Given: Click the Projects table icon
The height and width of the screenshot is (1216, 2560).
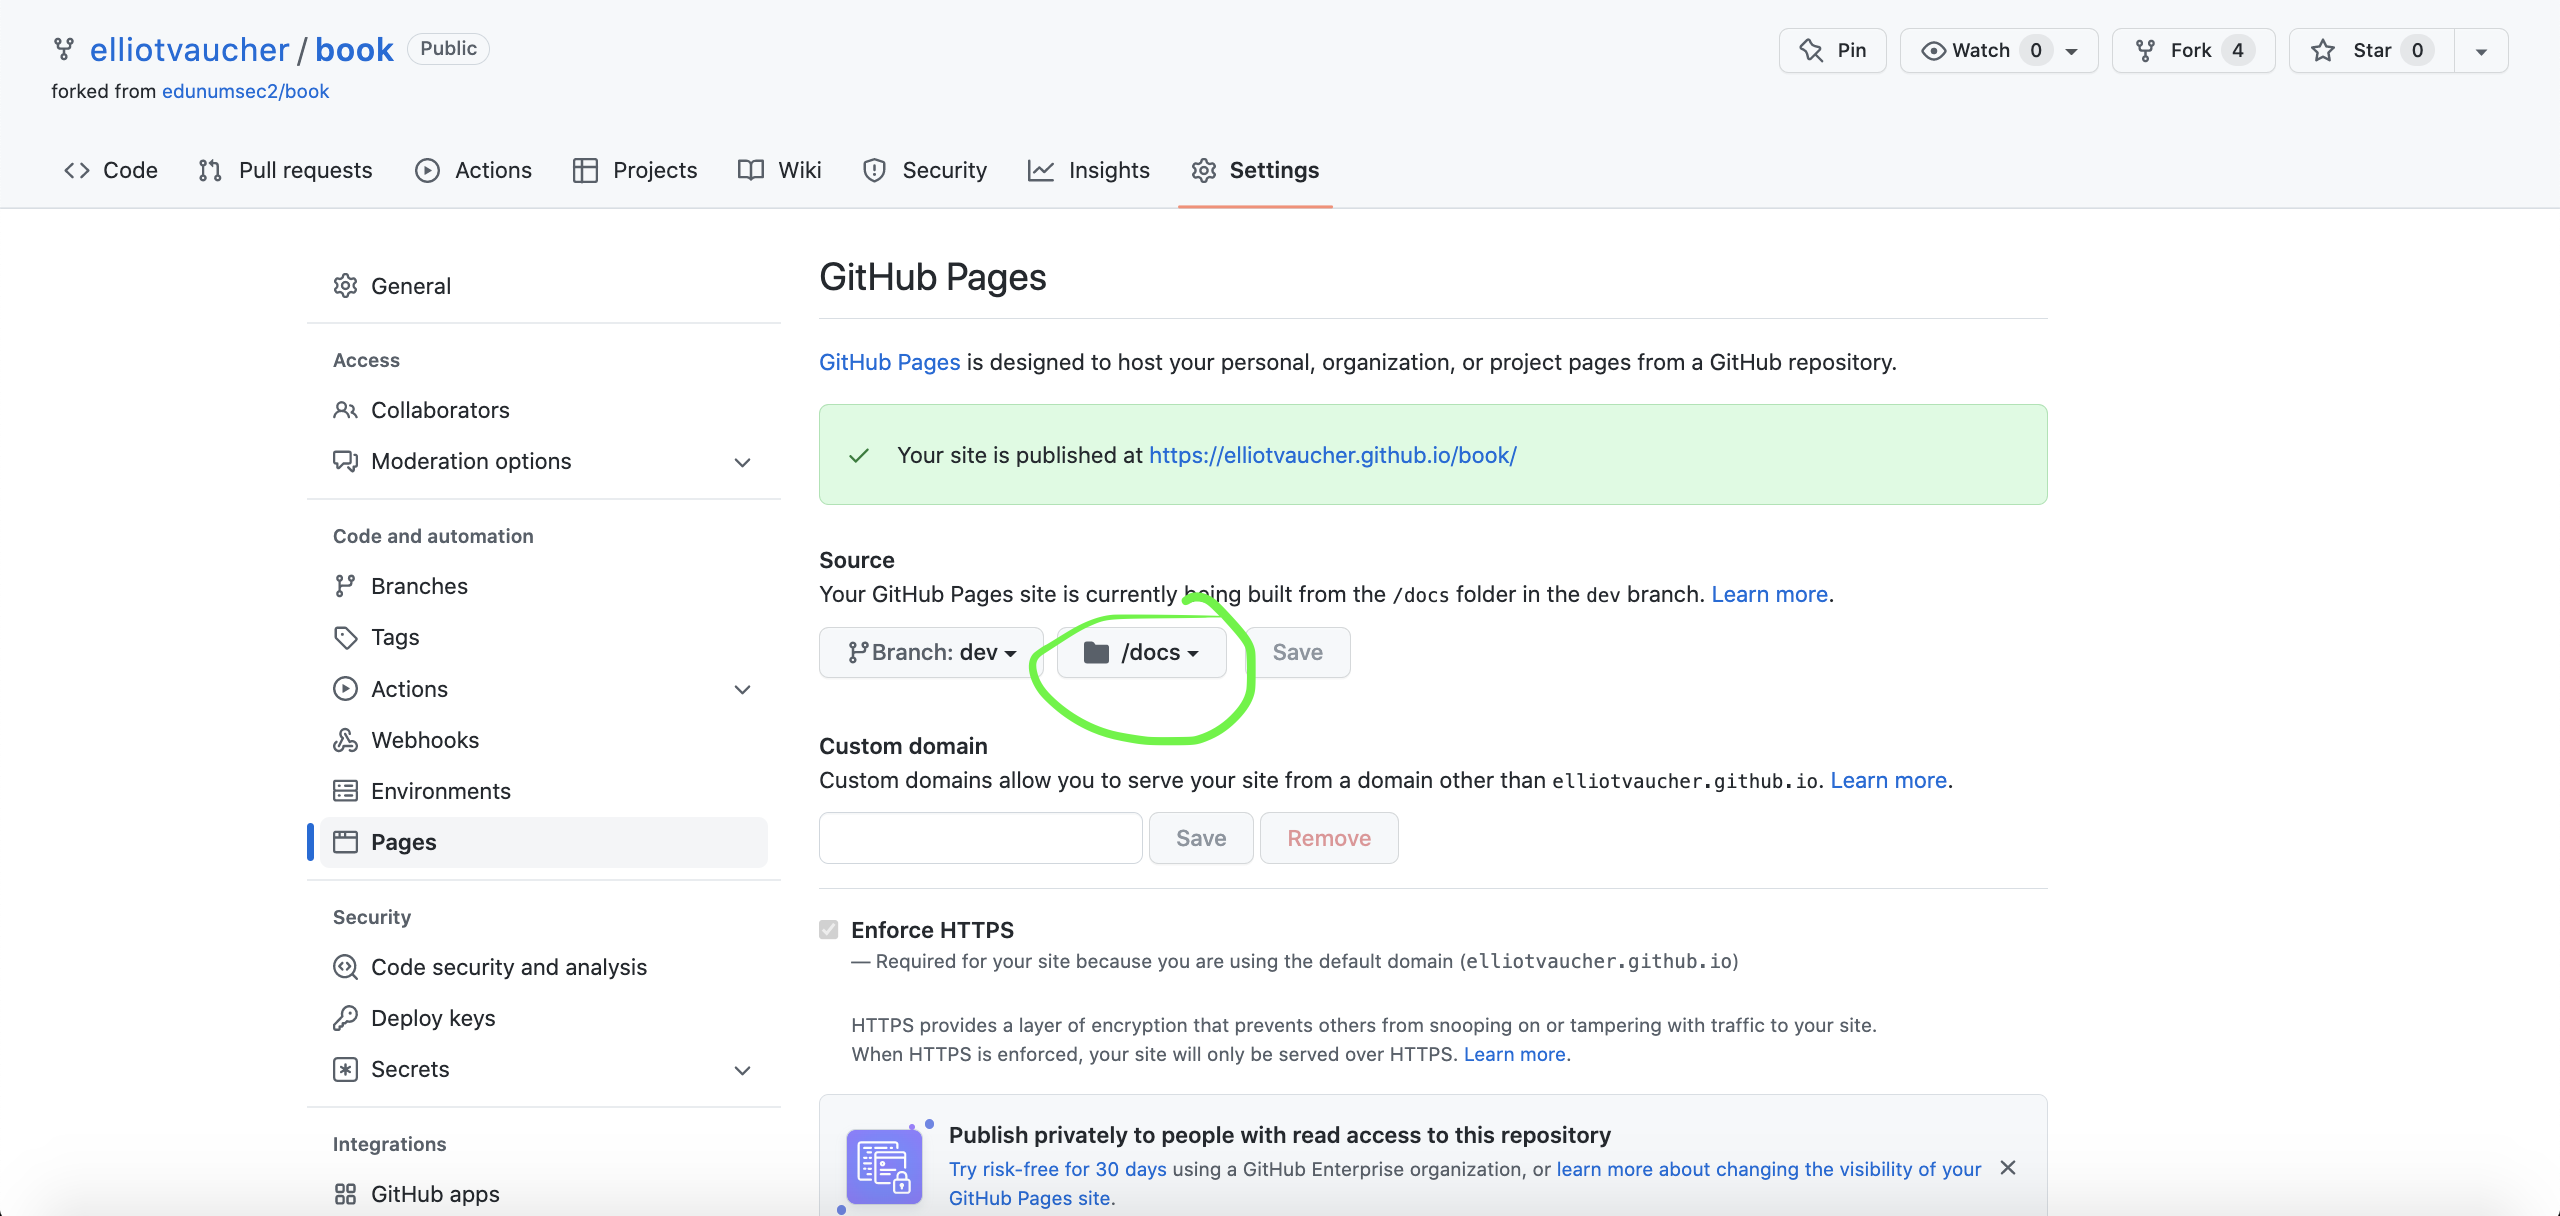Looking at the screenshot, I should [x=585, y=170].
